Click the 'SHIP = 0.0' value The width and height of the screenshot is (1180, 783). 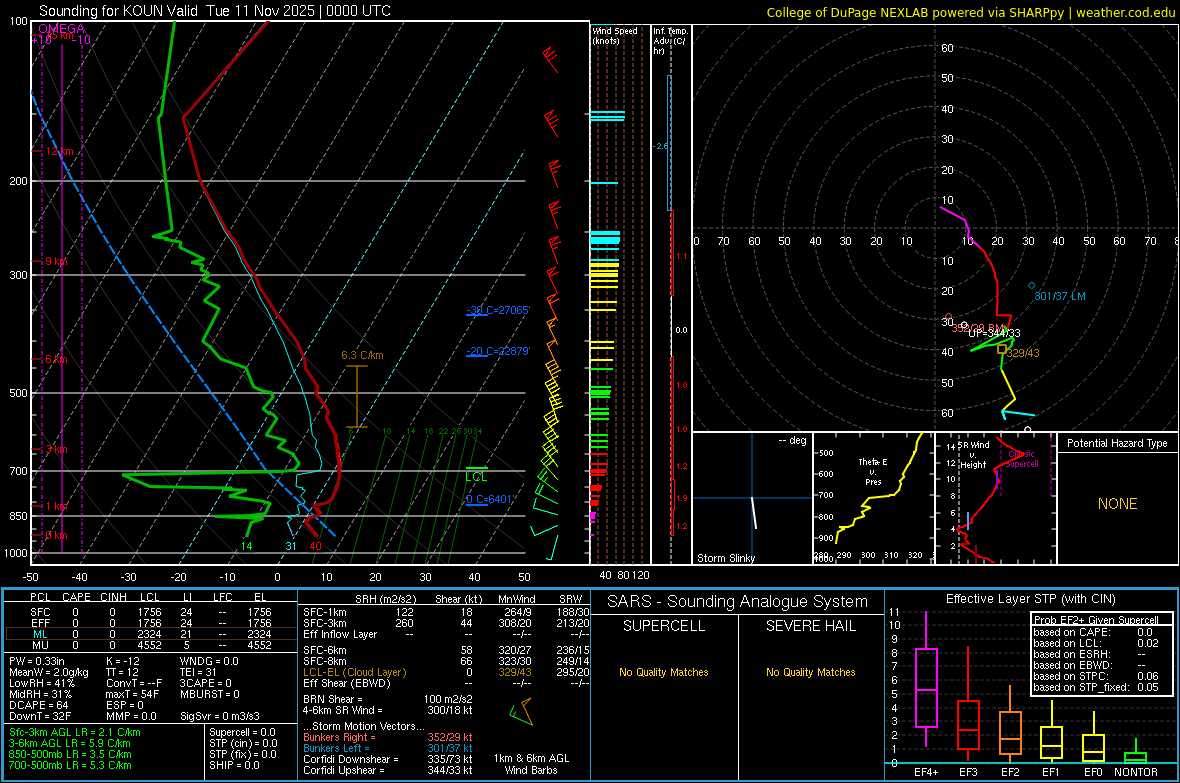234,765
